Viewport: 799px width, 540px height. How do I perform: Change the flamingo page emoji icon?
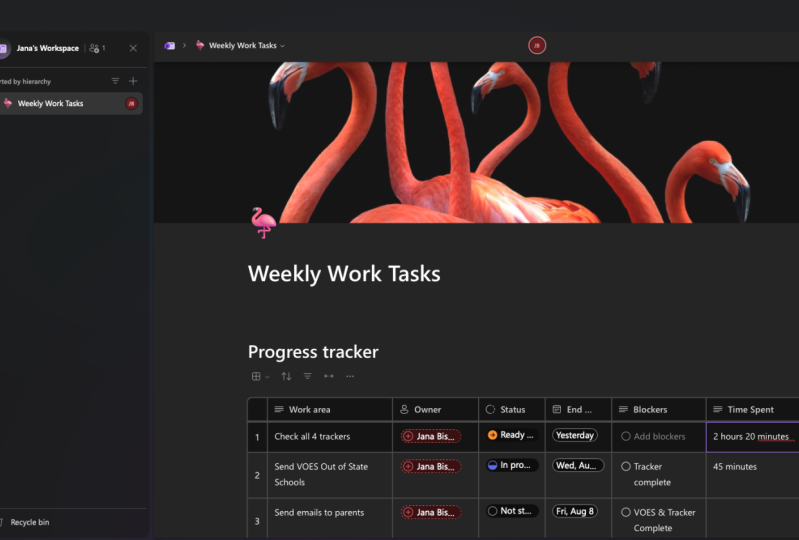(263, 223)
